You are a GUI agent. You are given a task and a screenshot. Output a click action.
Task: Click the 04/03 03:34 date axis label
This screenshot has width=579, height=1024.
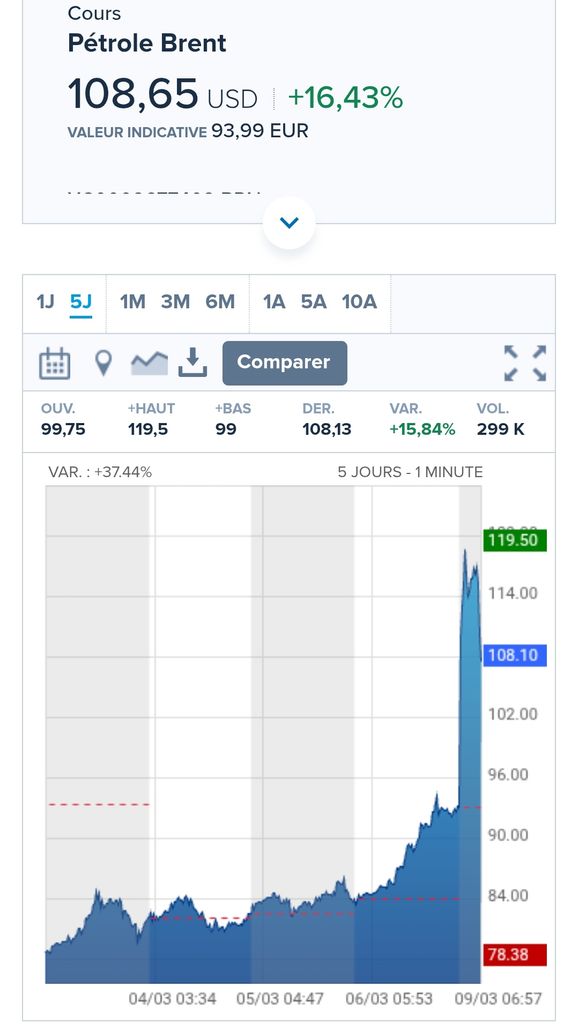(172, 999)
